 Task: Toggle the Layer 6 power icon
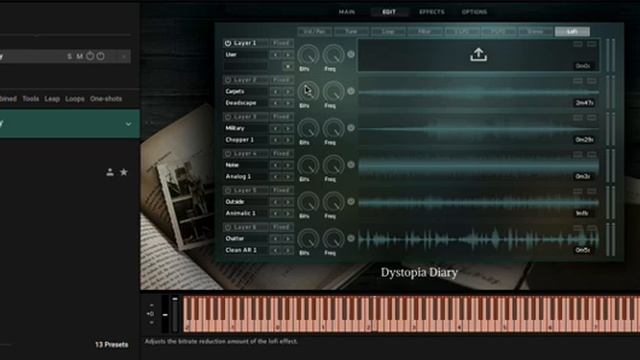228,227
